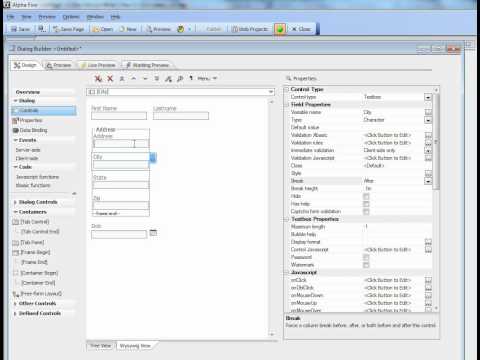Click the First Name input field
480x360 pixels.
tap(119, 116)
